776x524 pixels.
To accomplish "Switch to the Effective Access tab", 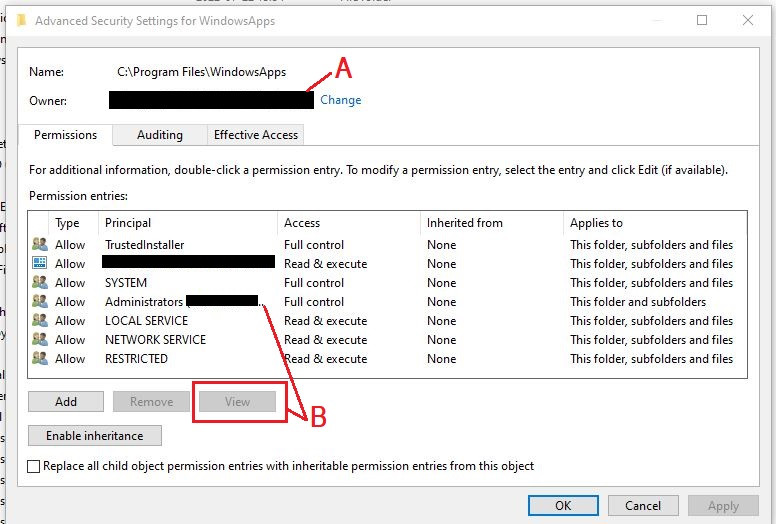I will [x=255, y=135].
